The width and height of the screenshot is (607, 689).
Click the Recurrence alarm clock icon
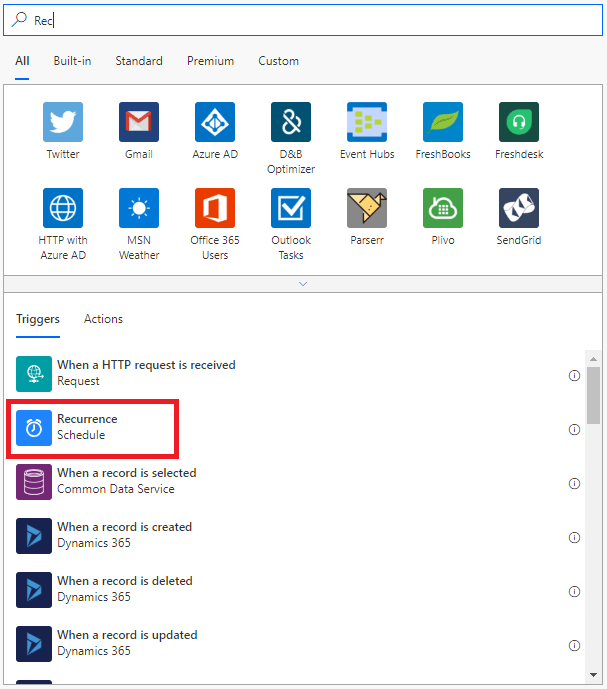[x=34, y=428]
